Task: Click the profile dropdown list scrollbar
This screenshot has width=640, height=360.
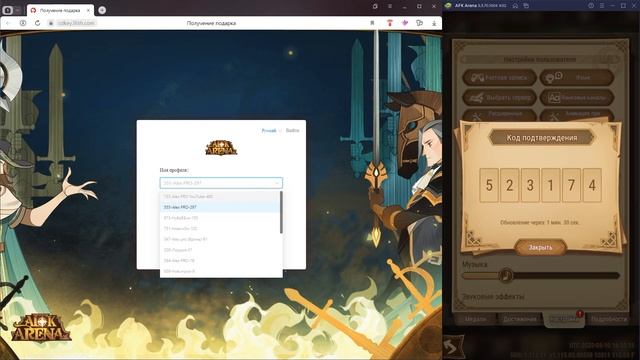Action: (281, 212)
